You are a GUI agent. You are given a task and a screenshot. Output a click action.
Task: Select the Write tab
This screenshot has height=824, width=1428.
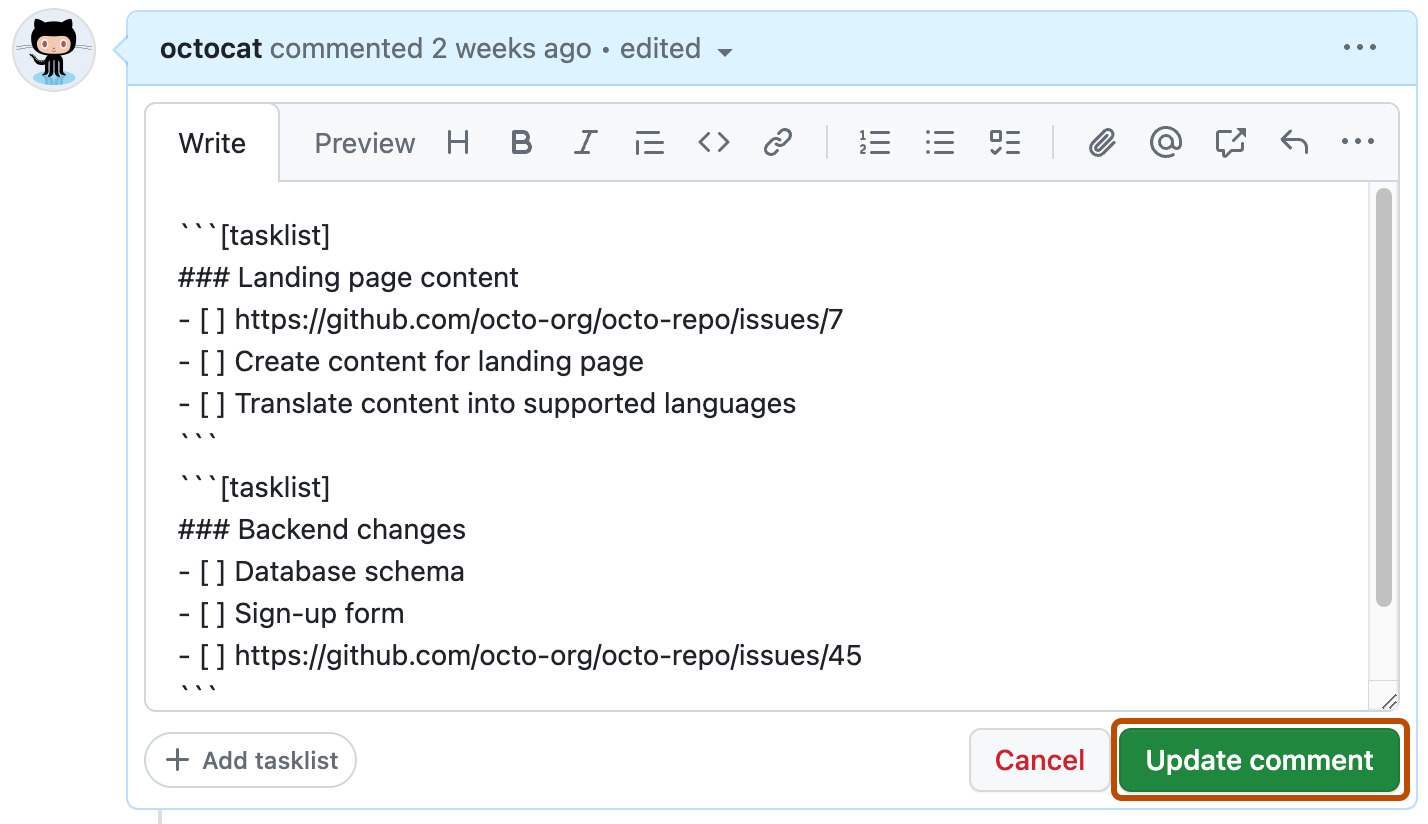[x=212, y=143]
